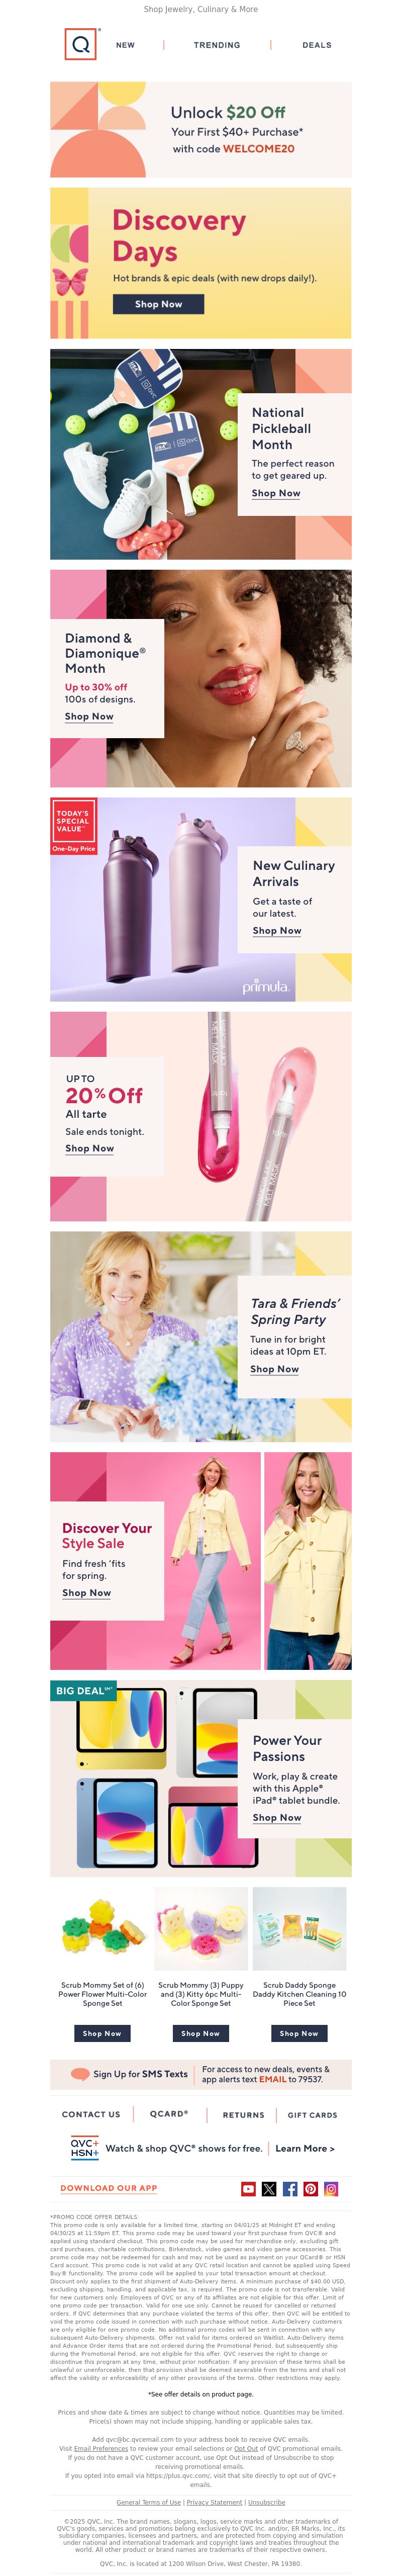Screen dimensions: 402x2576
Task: Open the Pinterest social icon
Action: tap(311, 2189)
